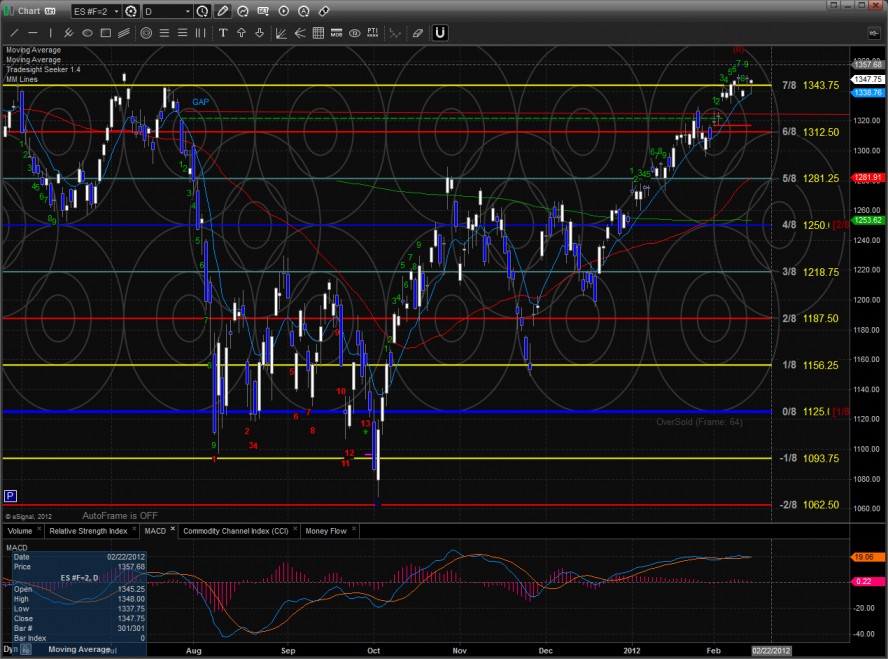
Task: Select the text annotation tool
Action: point(223,33)
